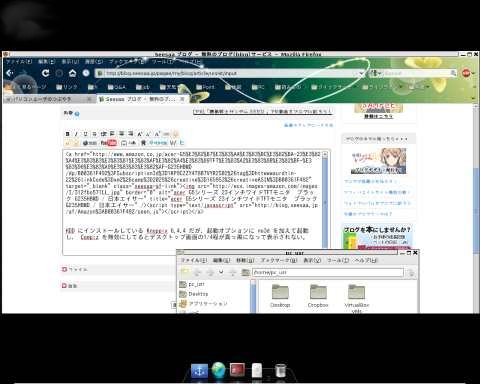The height and width of the screenshot is (384, 480).
Task: Click the Firefox stop loading button
Action: click(x=59, y=73)
